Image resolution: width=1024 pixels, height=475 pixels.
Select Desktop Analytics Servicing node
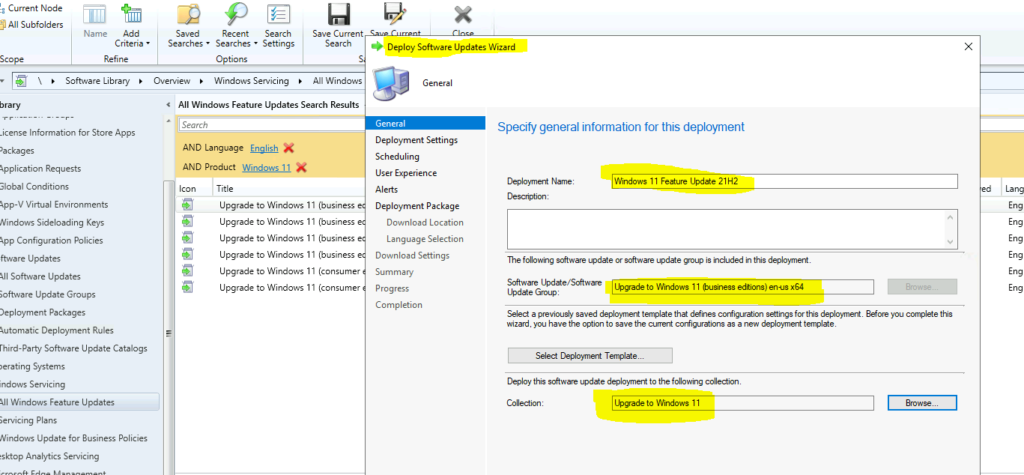pyautogui.click(x=50, y=456)
